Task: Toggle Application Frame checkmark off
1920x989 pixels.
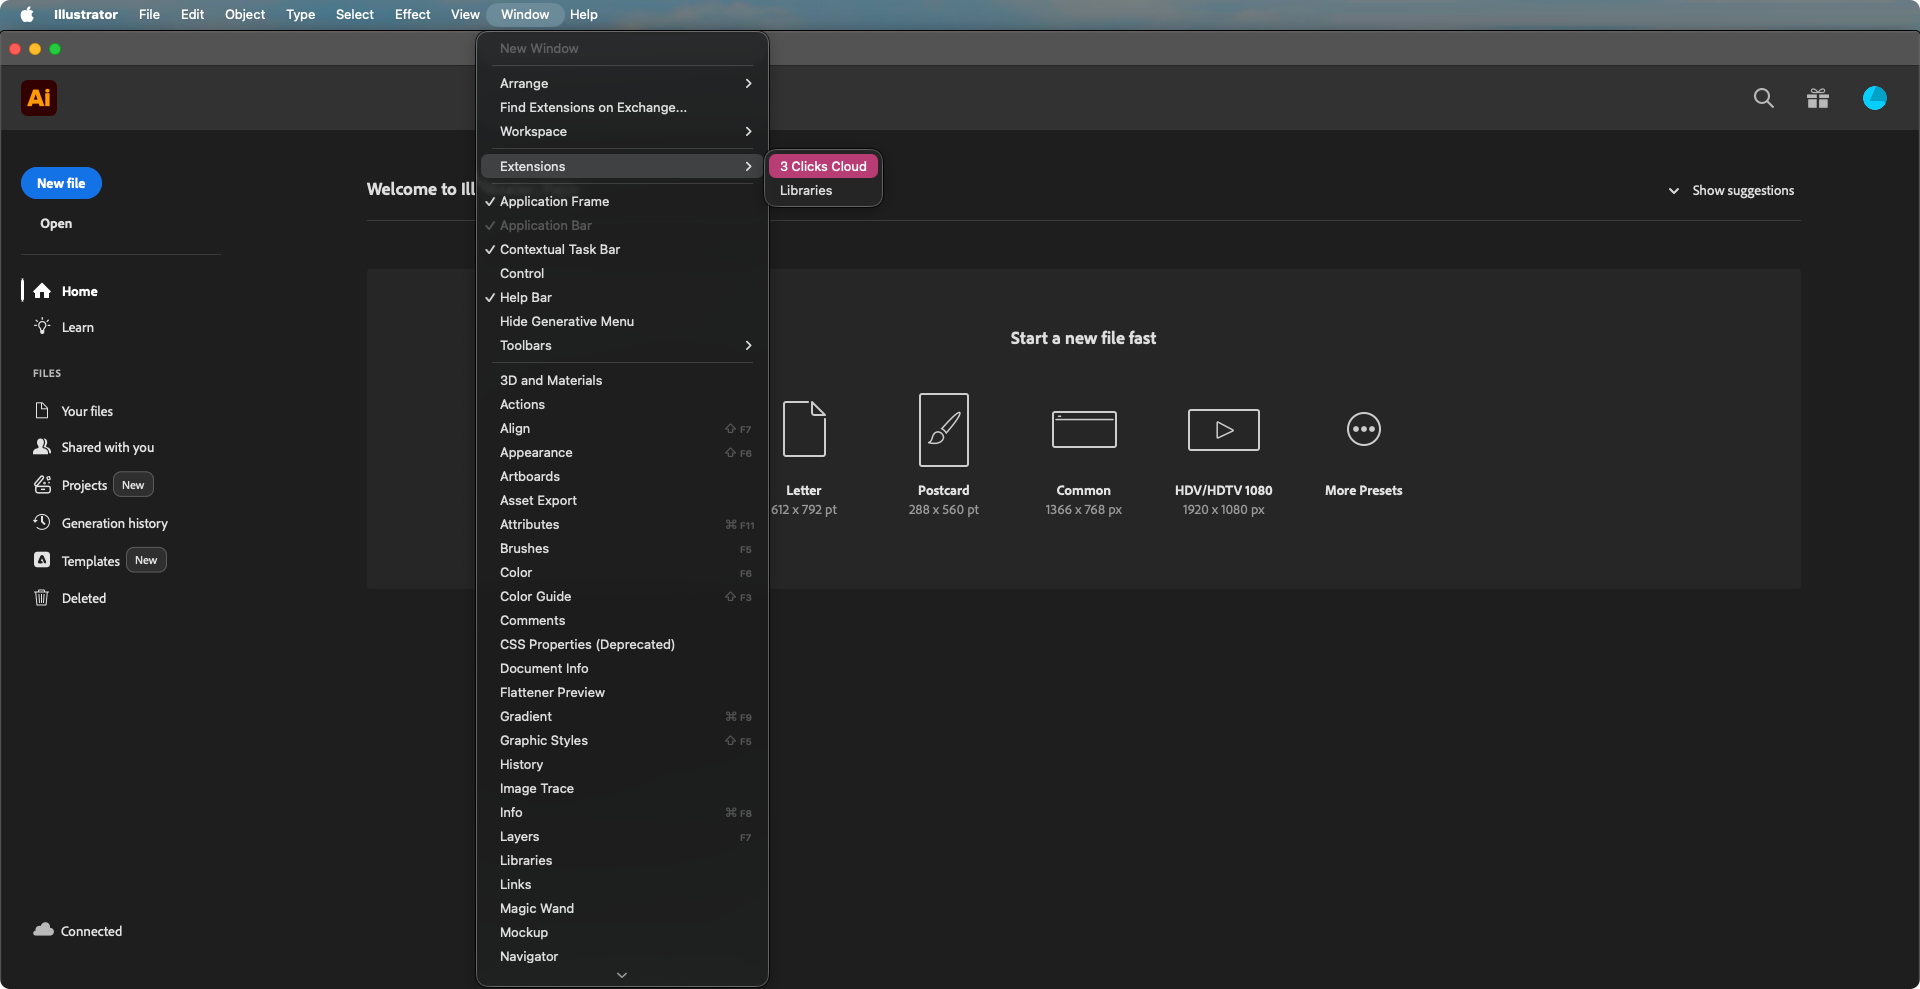Action: (554, 201)
